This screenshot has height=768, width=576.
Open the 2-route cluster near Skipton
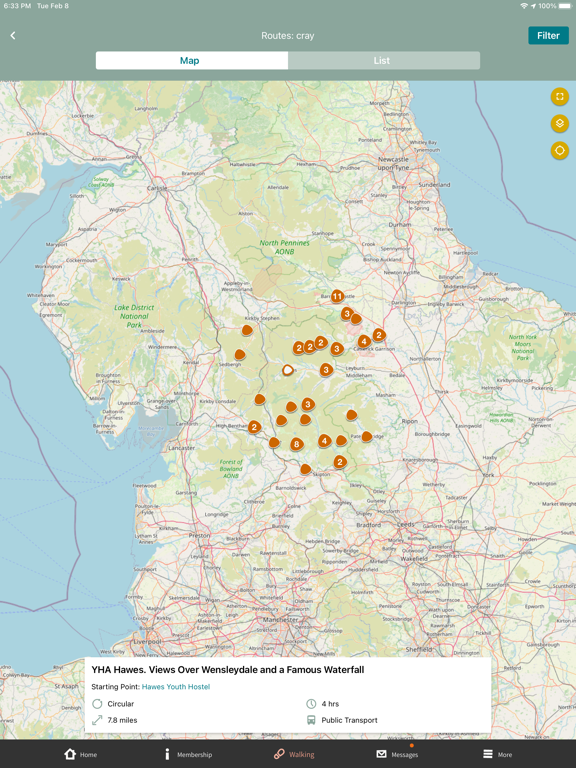[x=340, y=461]
